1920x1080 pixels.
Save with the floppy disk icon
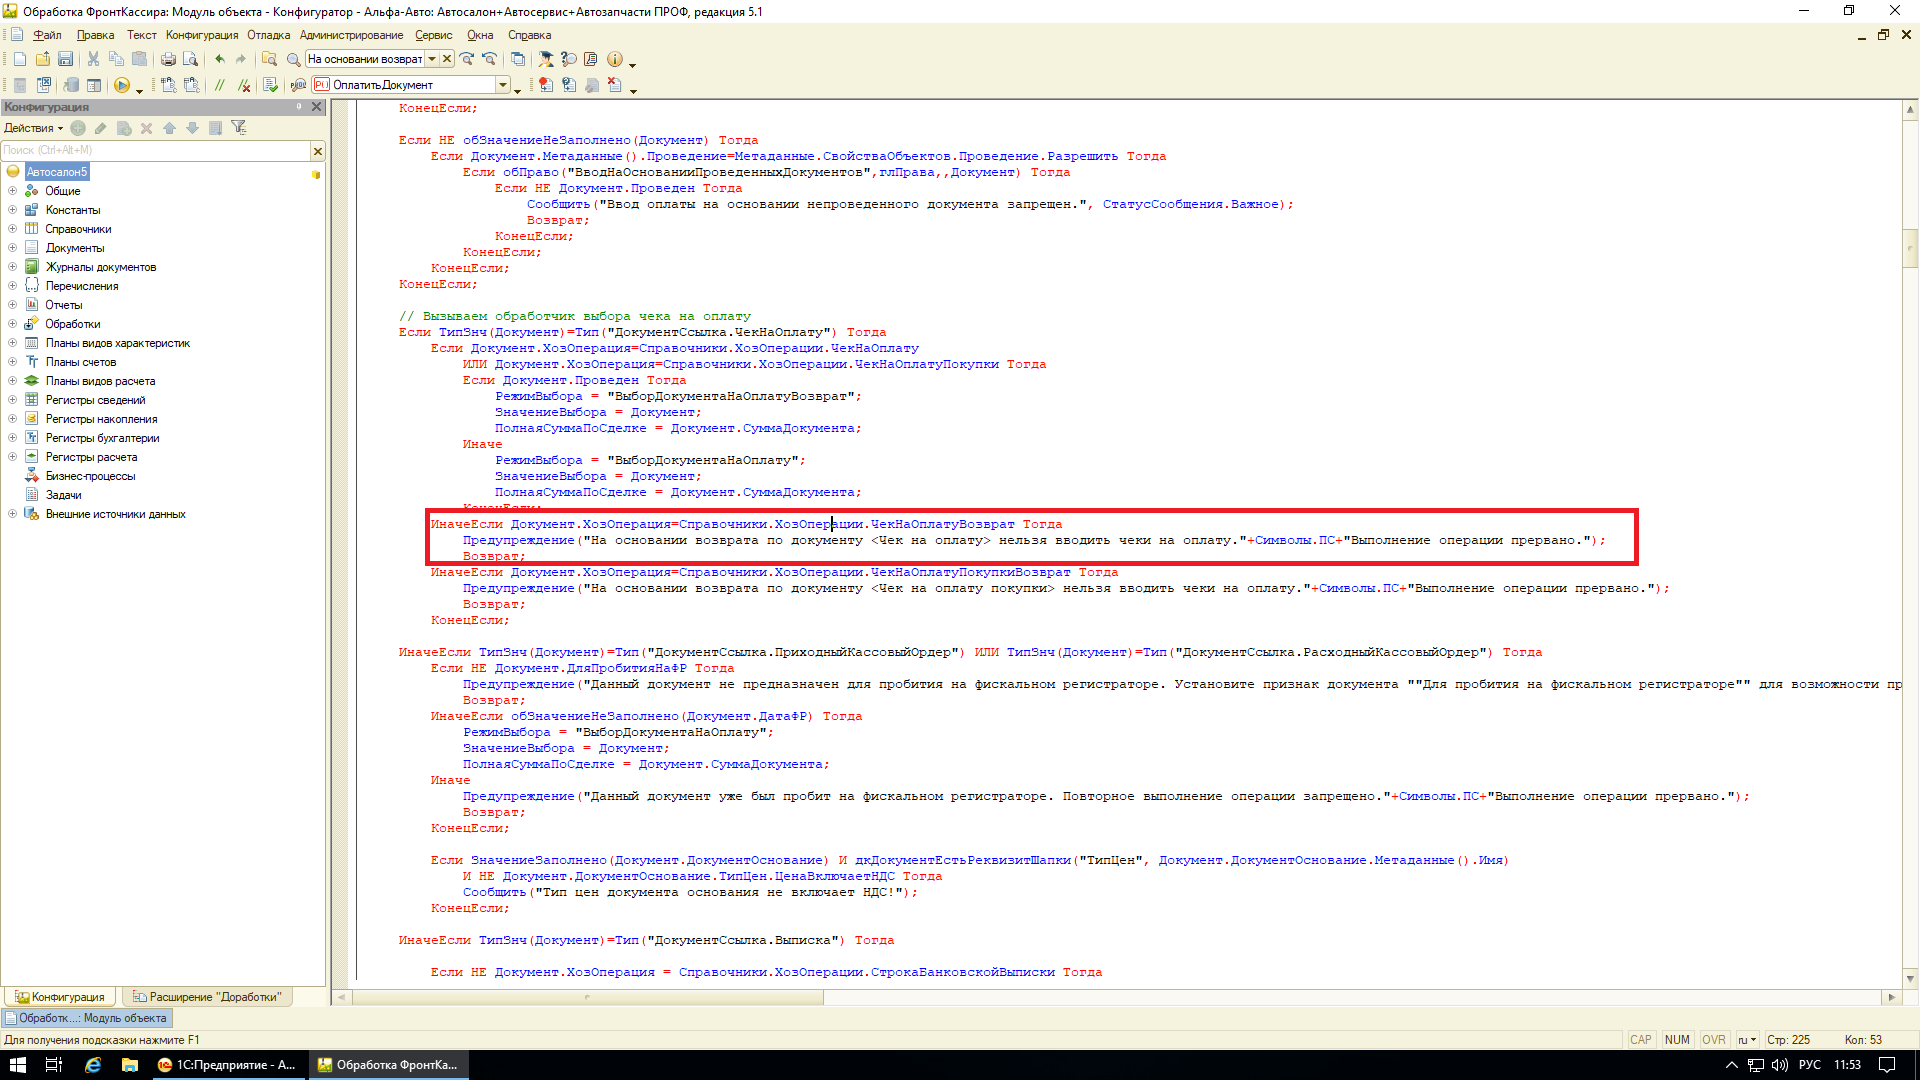pyautogui.click(x=65, y=60)
